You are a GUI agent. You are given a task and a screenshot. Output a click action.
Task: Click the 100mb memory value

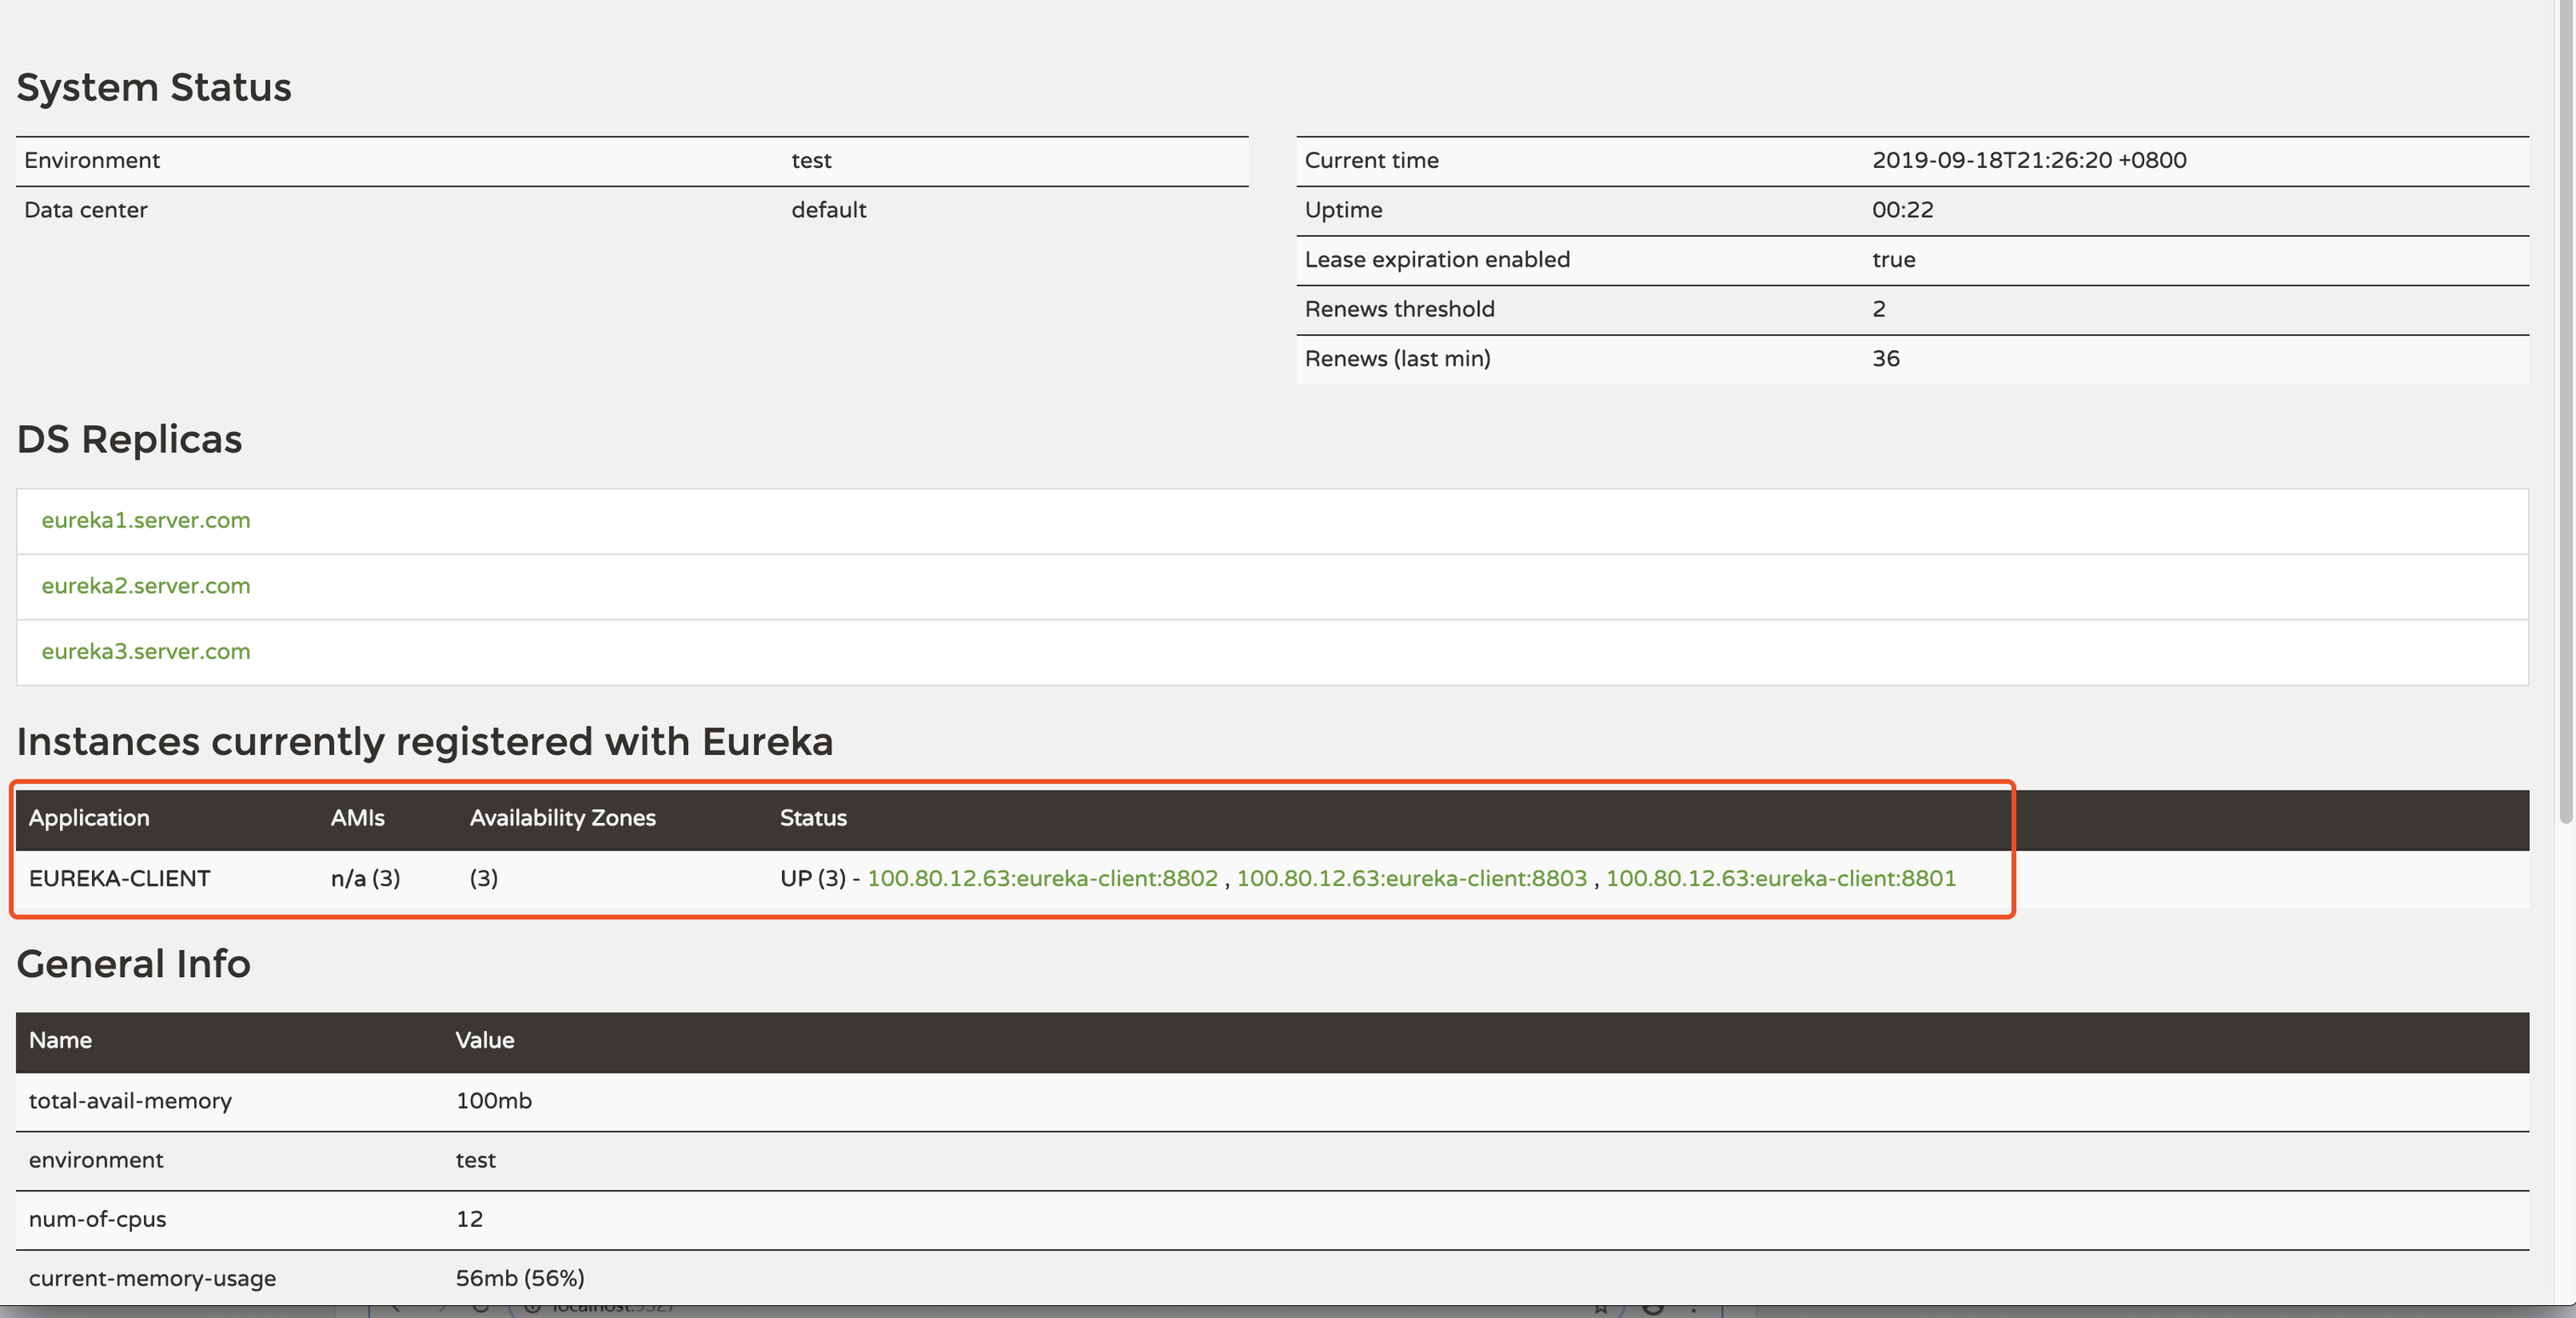point(494,1101)
